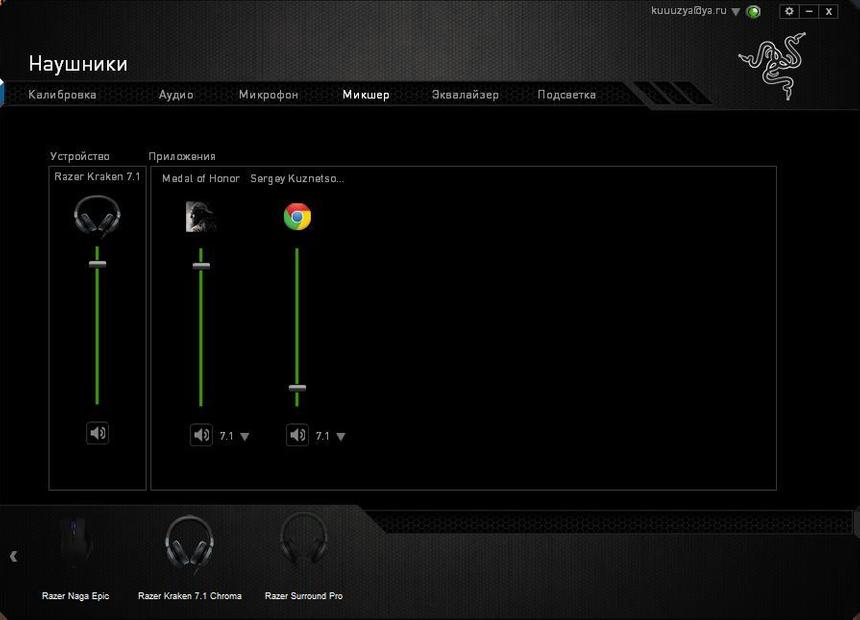Select the Микрофон tab
Screen dimensions: 860x620
tap(267, 94)
